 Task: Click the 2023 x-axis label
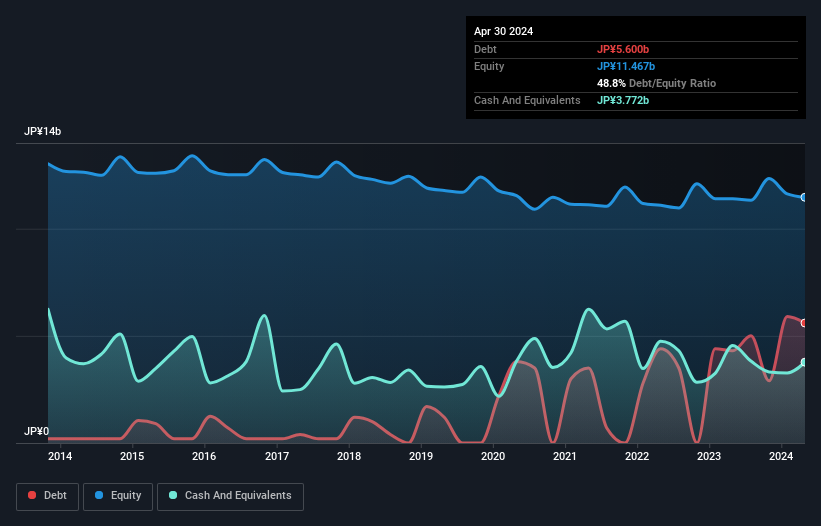(708, 456)
